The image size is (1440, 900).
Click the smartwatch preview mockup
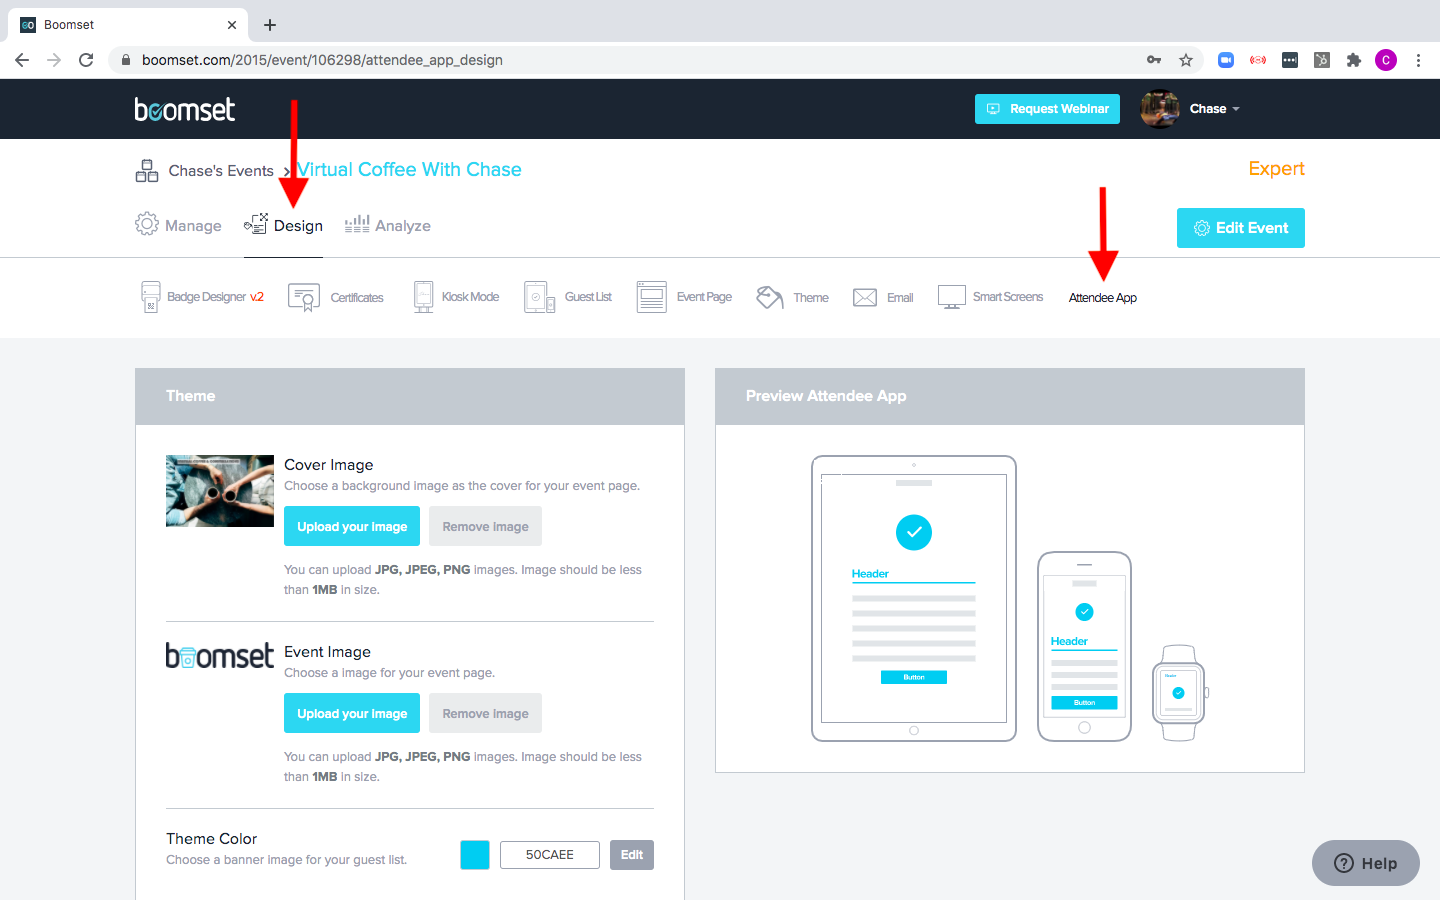(x=1179, y=692)
